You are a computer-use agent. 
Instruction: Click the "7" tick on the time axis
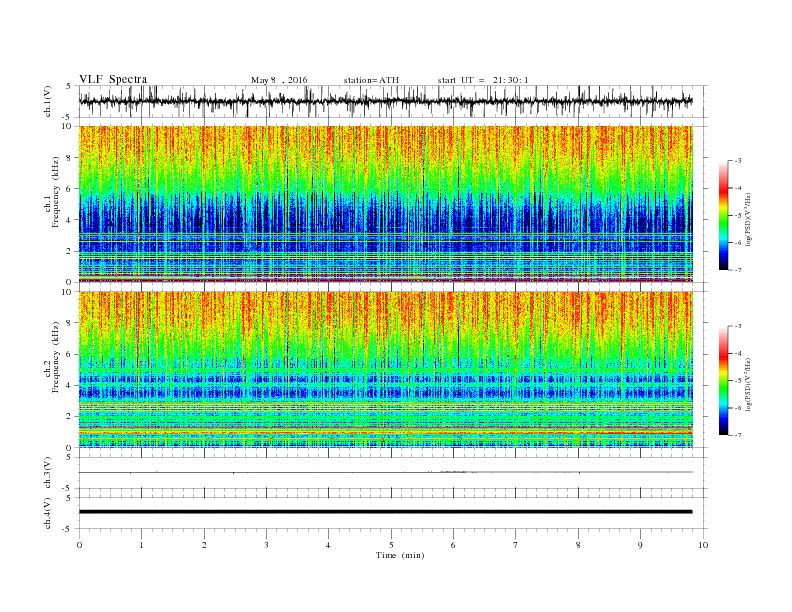516,545
